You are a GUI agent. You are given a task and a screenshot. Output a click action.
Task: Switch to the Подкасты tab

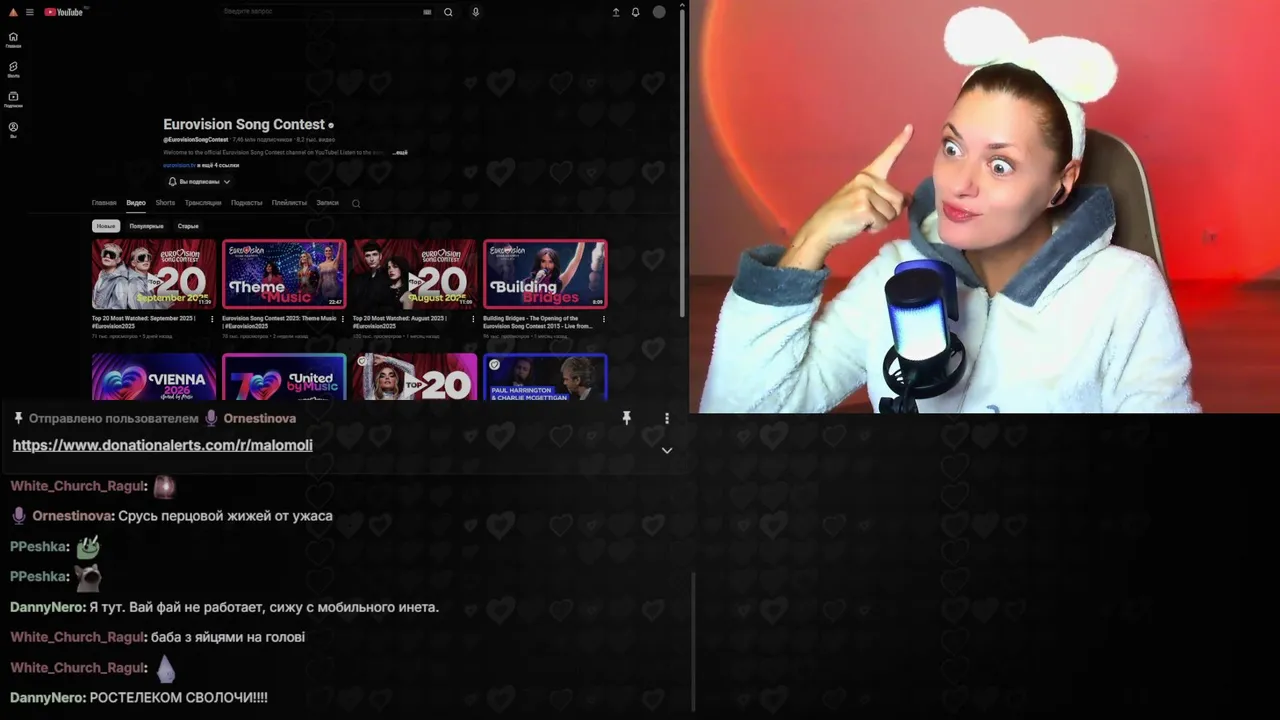click(246, 203)
